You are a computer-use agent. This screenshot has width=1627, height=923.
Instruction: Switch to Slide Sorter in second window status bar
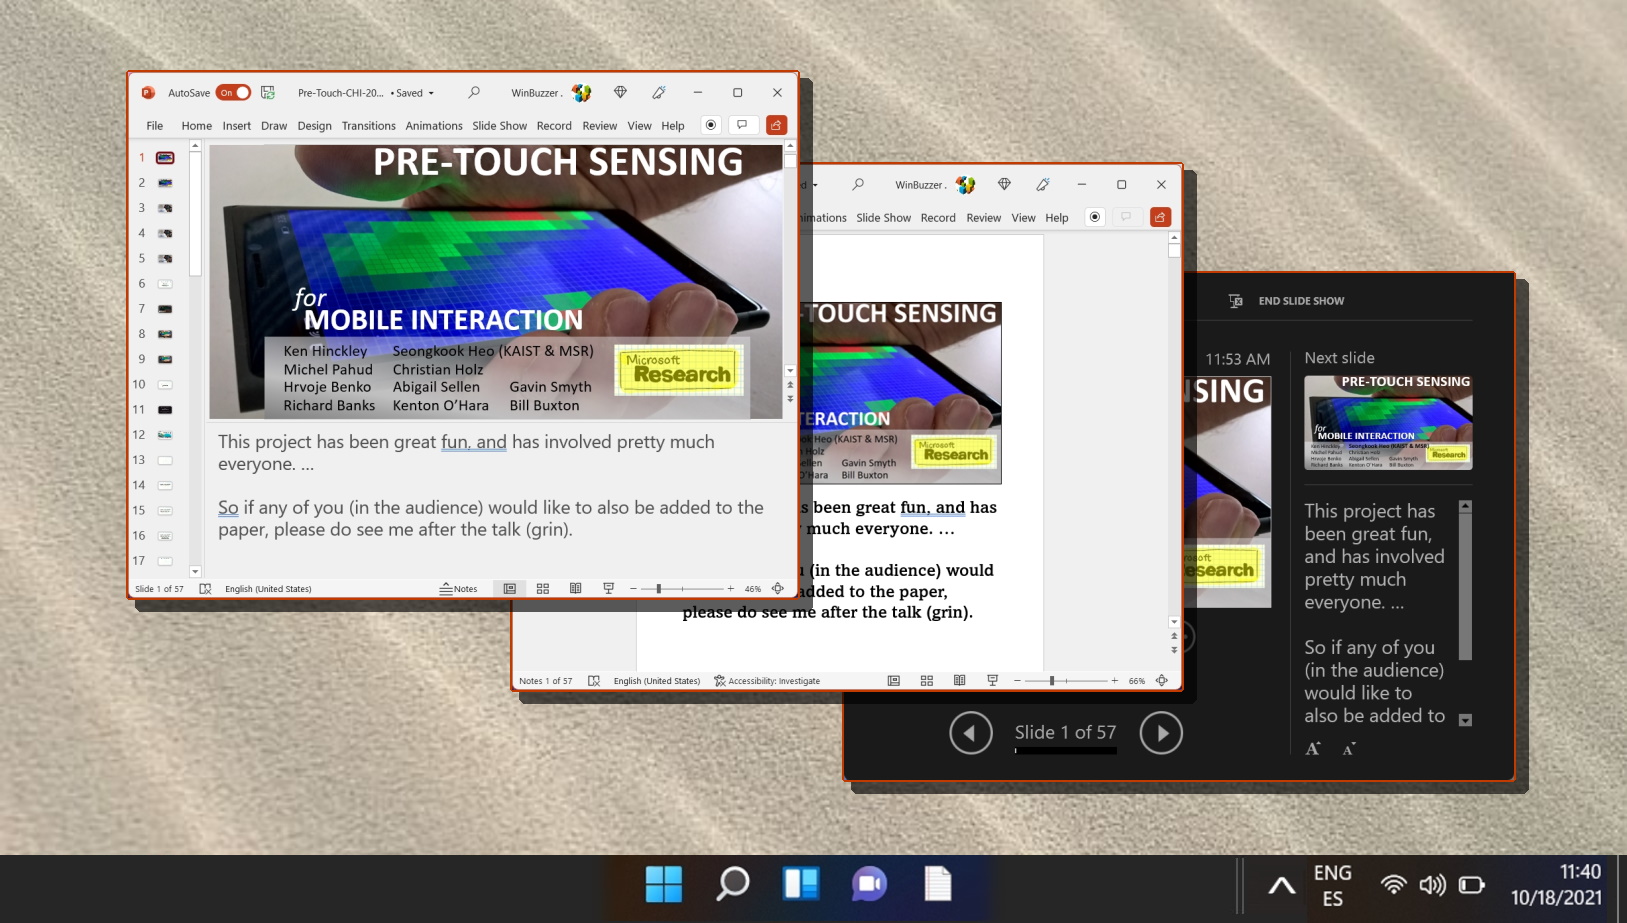927,681
